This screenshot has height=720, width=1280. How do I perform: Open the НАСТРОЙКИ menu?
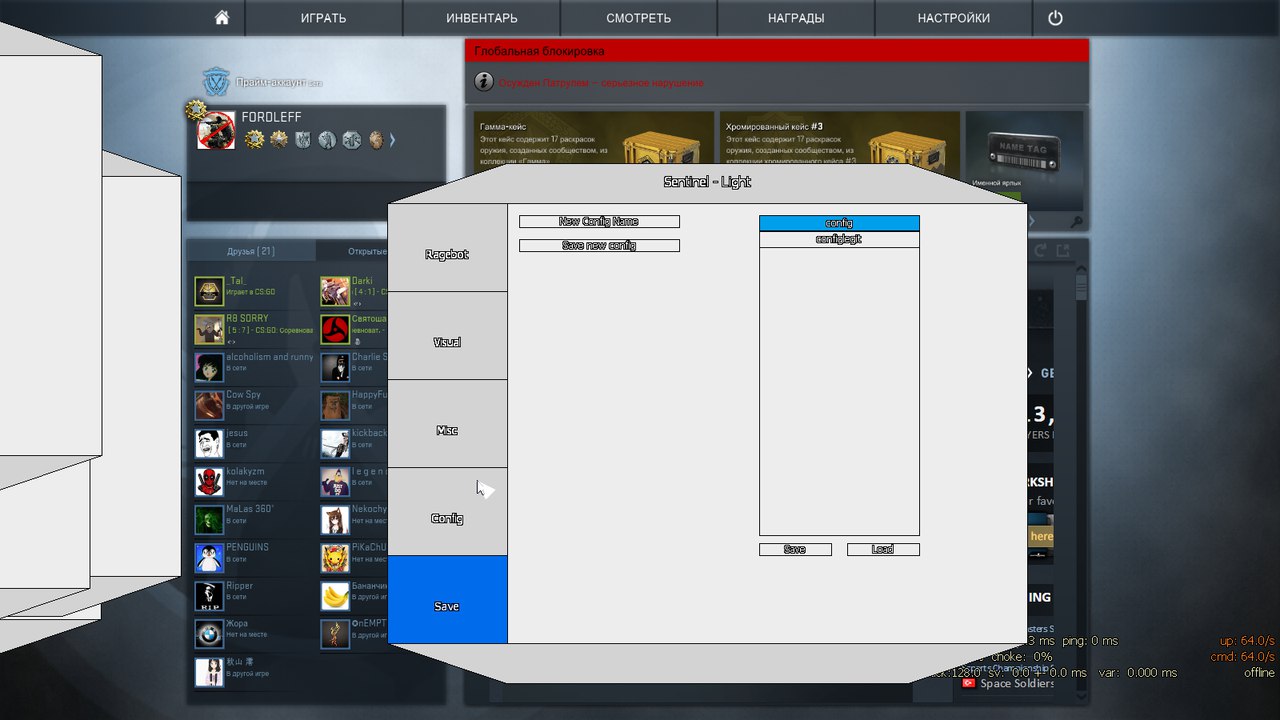[x=954, y=18]
